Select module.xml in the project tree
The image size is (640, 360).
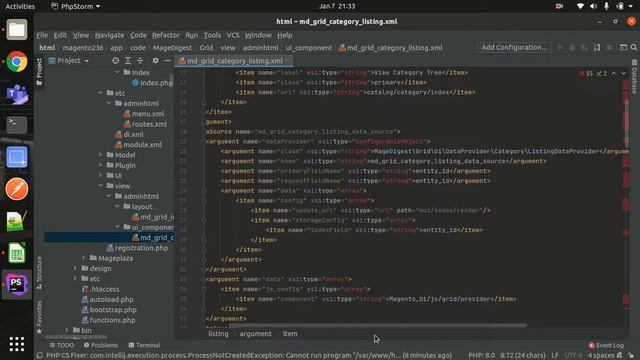click(138, 145)
